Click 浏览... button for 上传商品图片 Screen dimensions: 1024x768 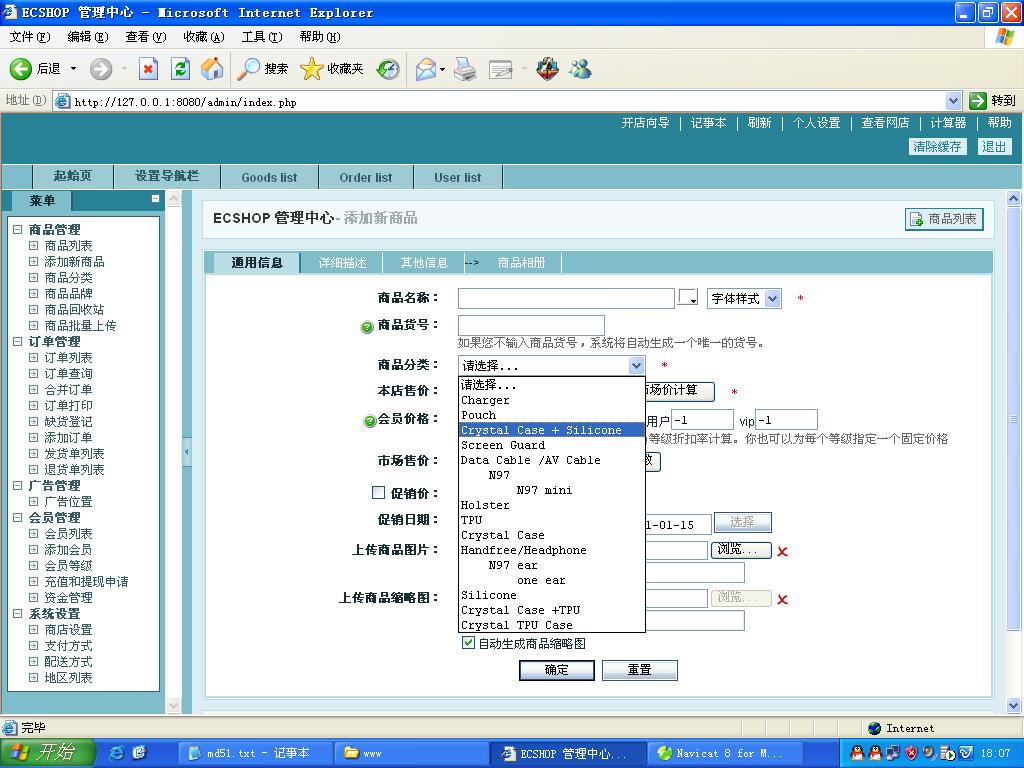[x=741, y=550]
